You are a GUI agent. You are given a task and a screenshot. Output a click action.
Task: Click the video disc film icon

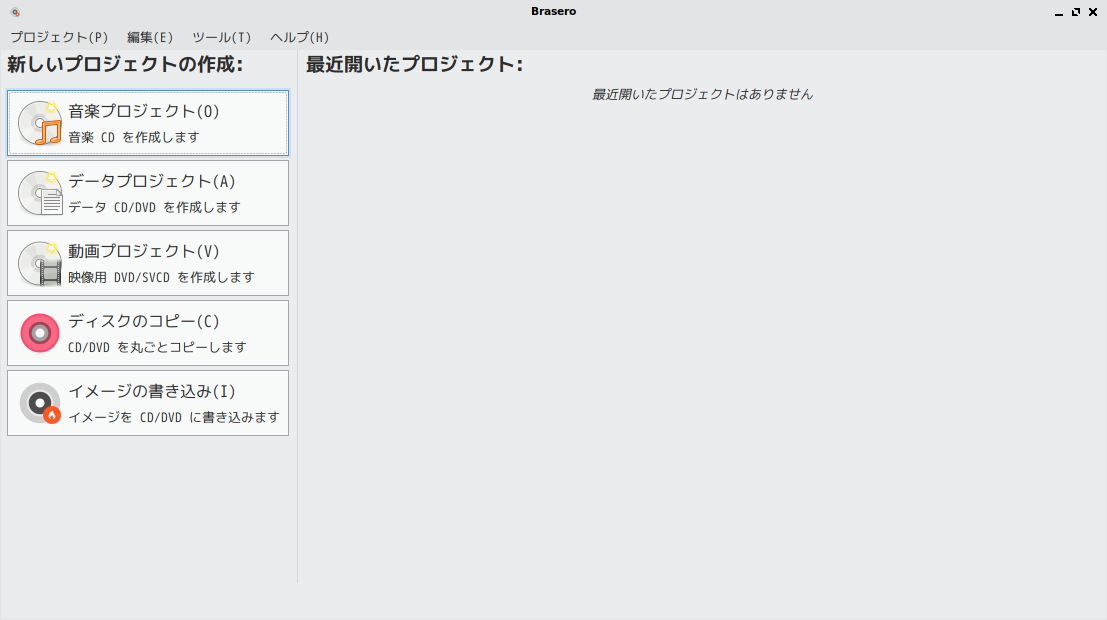point(40,263)
